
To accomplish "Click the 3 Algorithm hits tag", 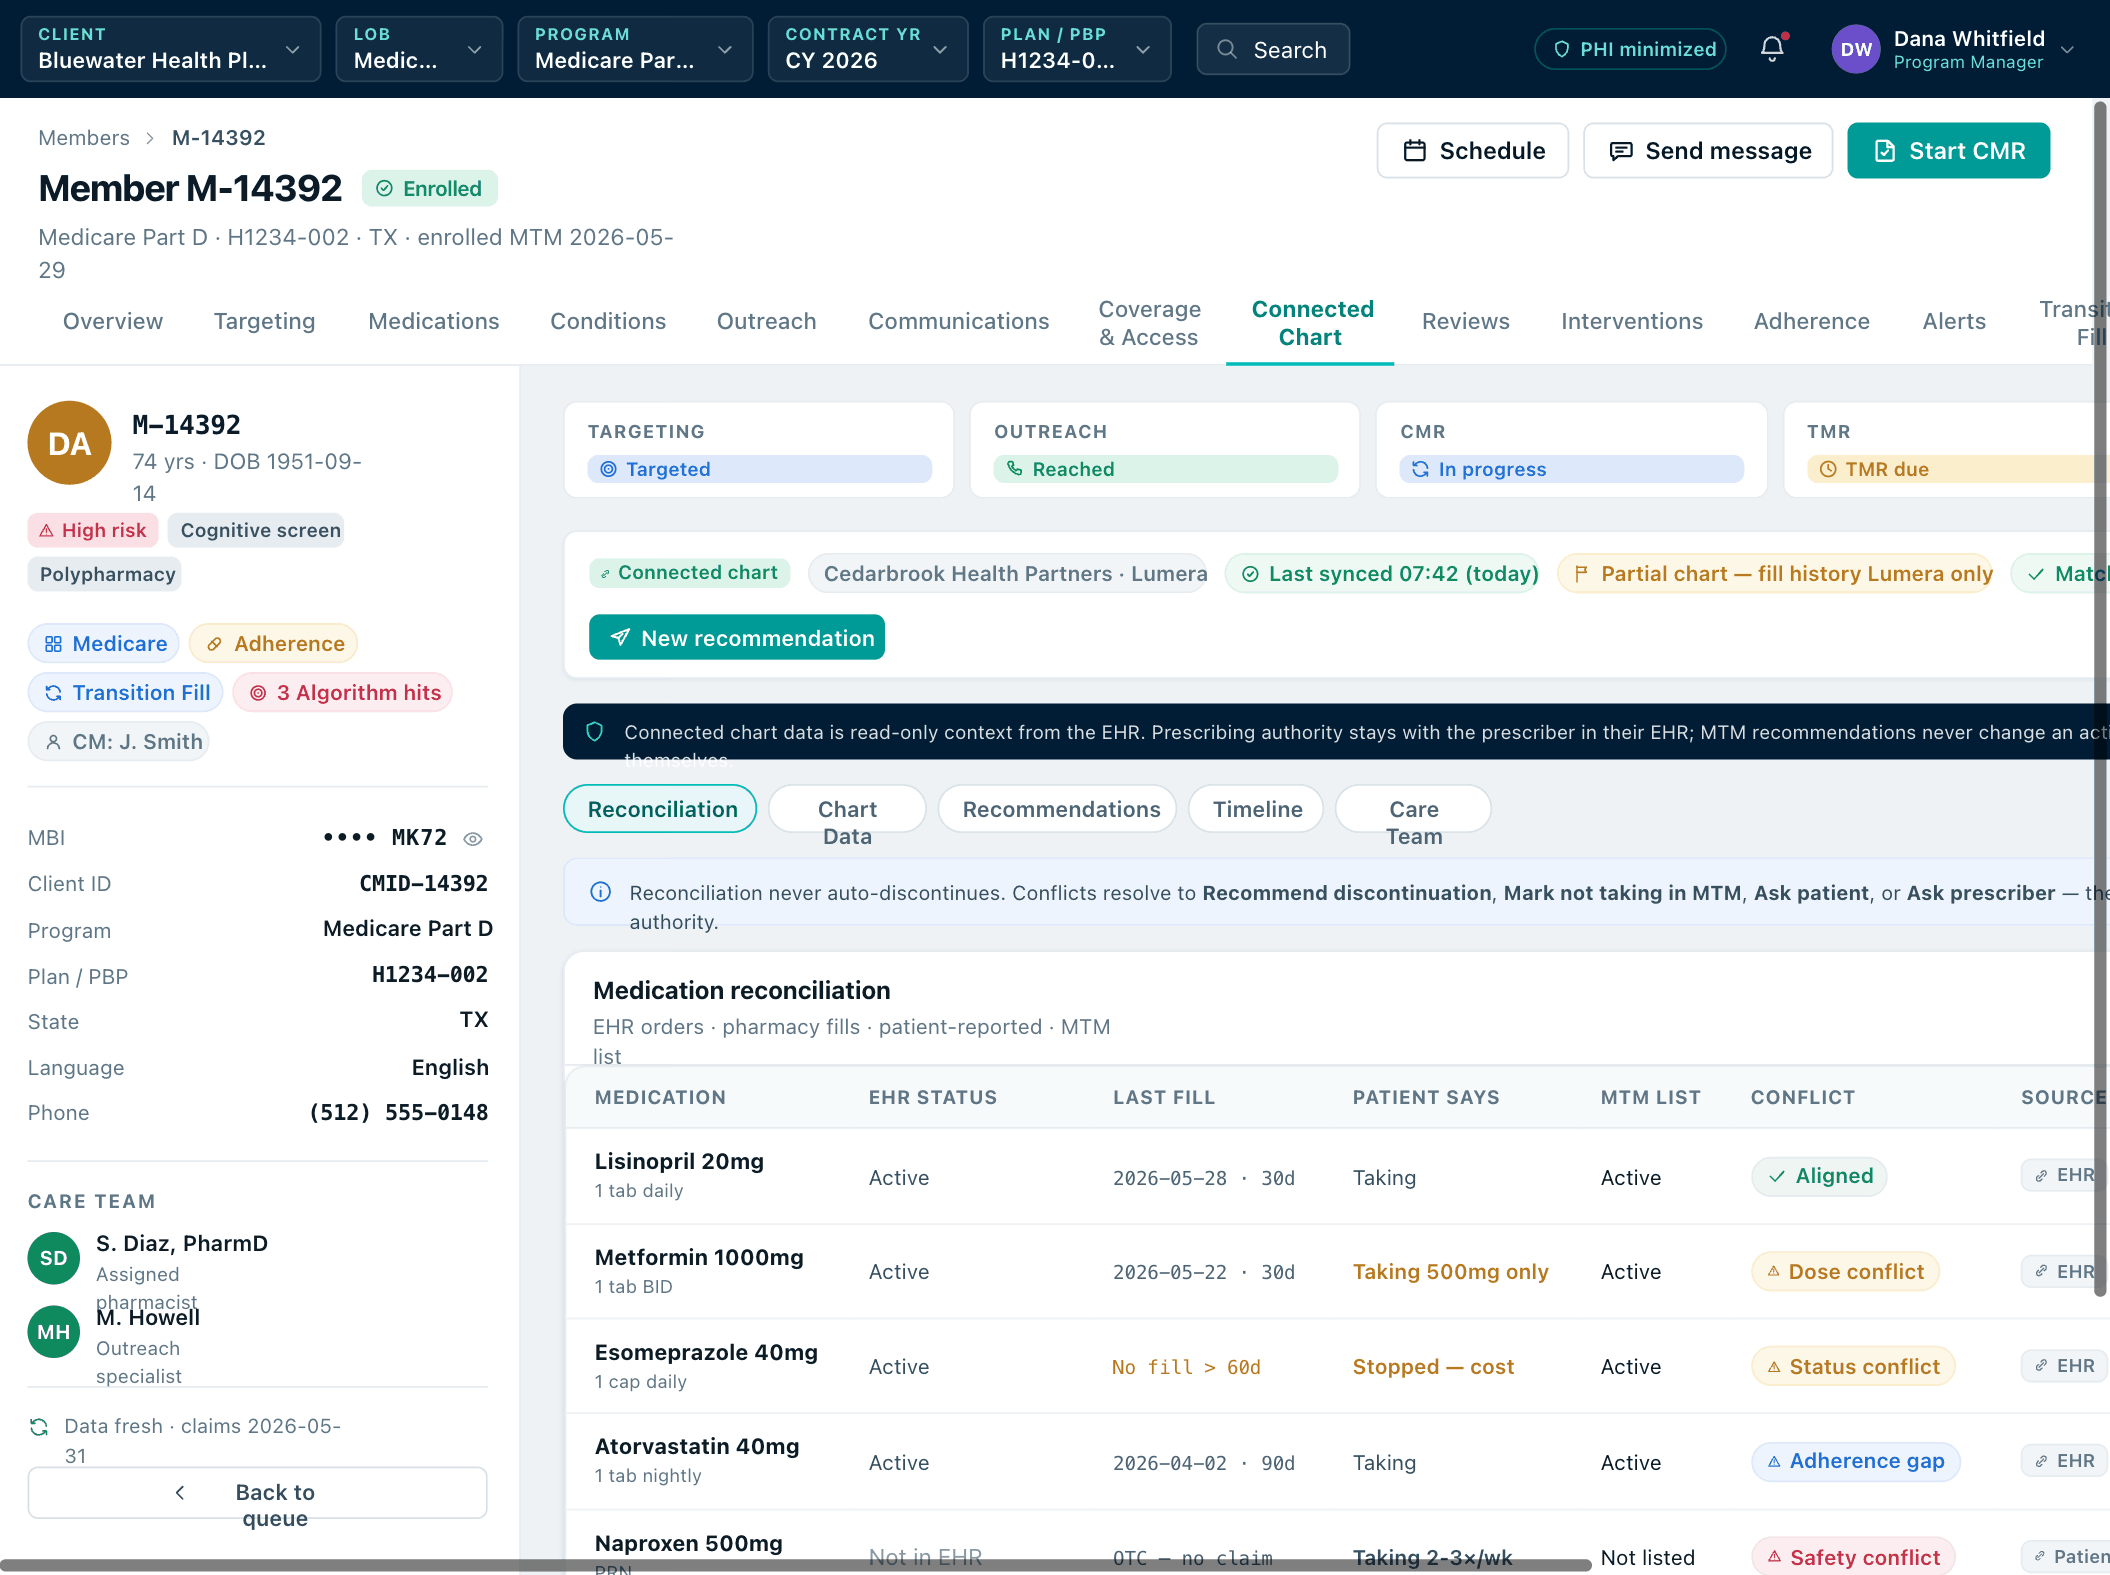I will [343, 693].
